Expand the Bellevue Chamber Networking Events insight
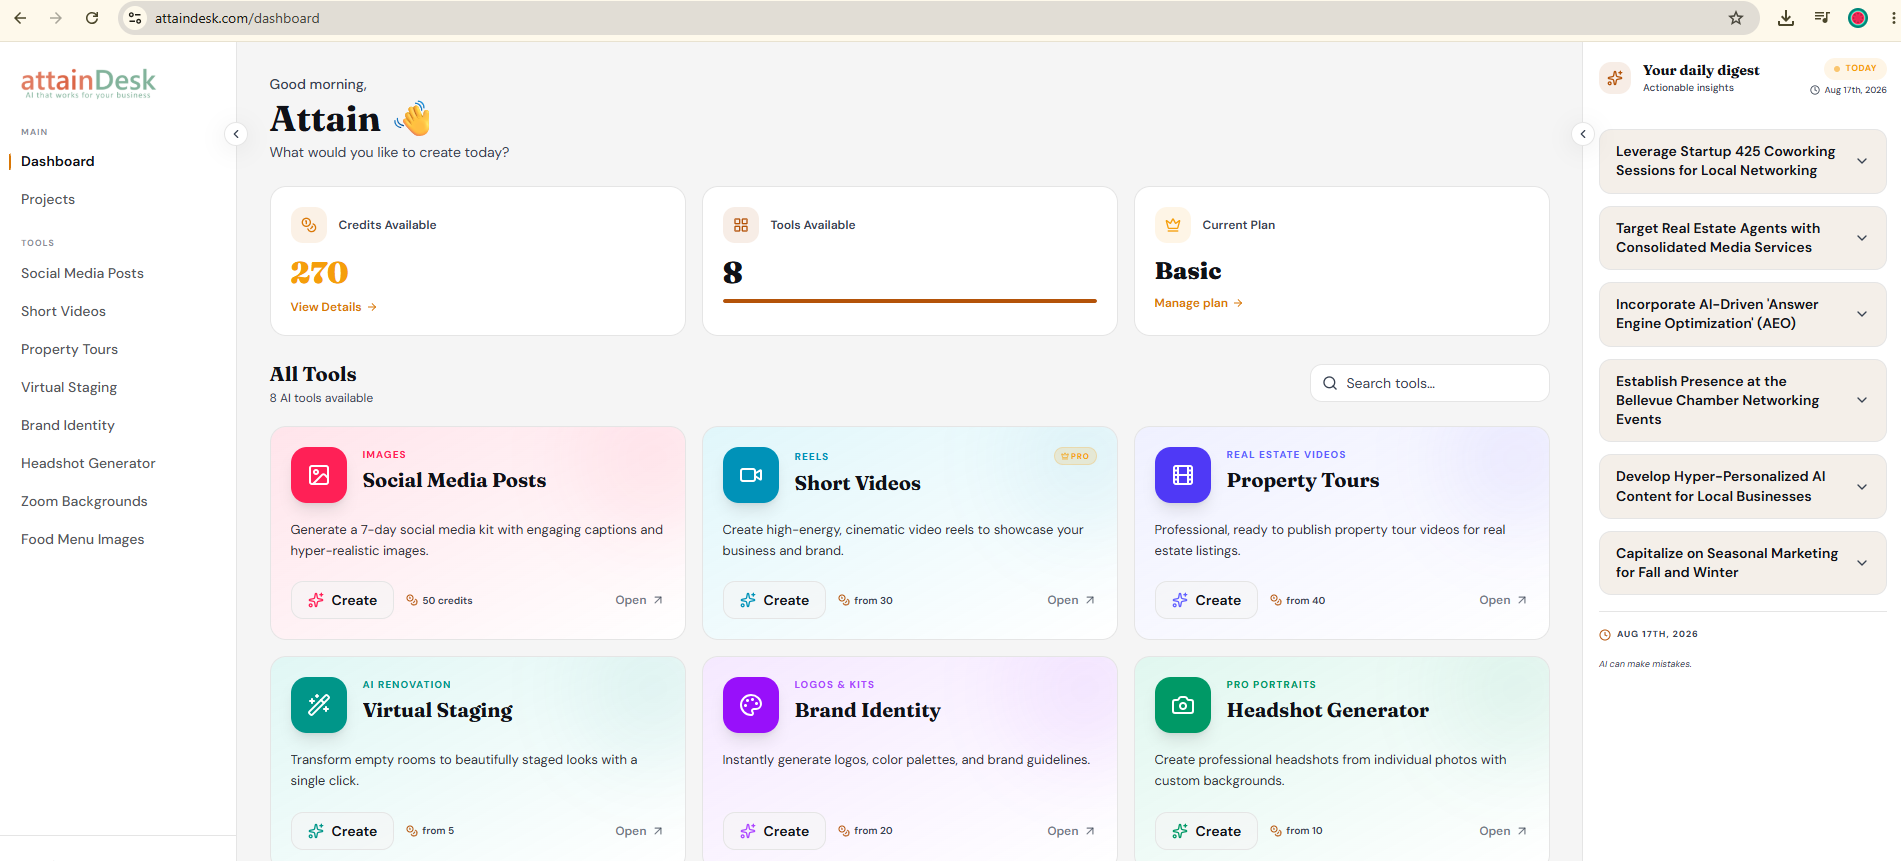Image resolution: width=1901 pixels, height=861 pixels. click(x=1862, y=400)
